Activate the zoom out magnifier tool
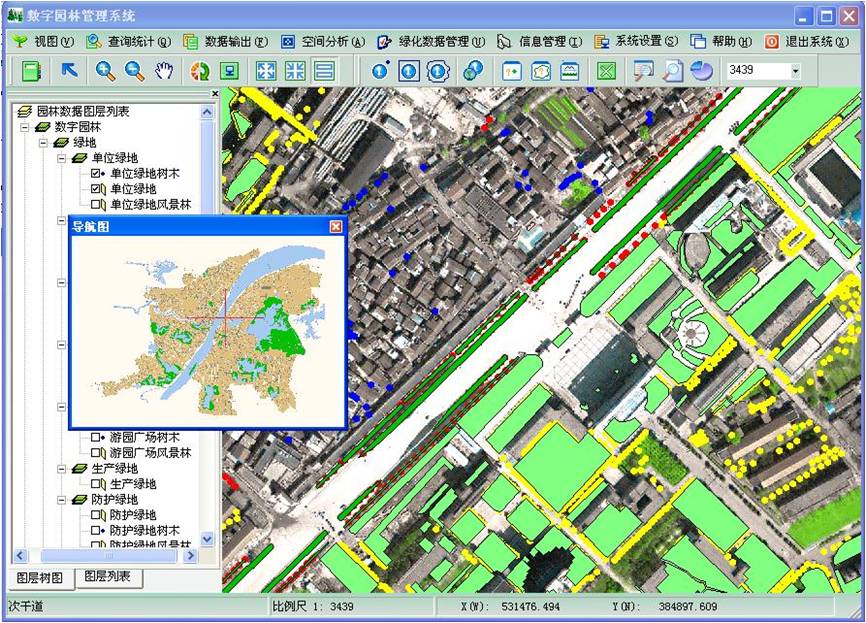866x623 pixels. [x=134, y=71]
